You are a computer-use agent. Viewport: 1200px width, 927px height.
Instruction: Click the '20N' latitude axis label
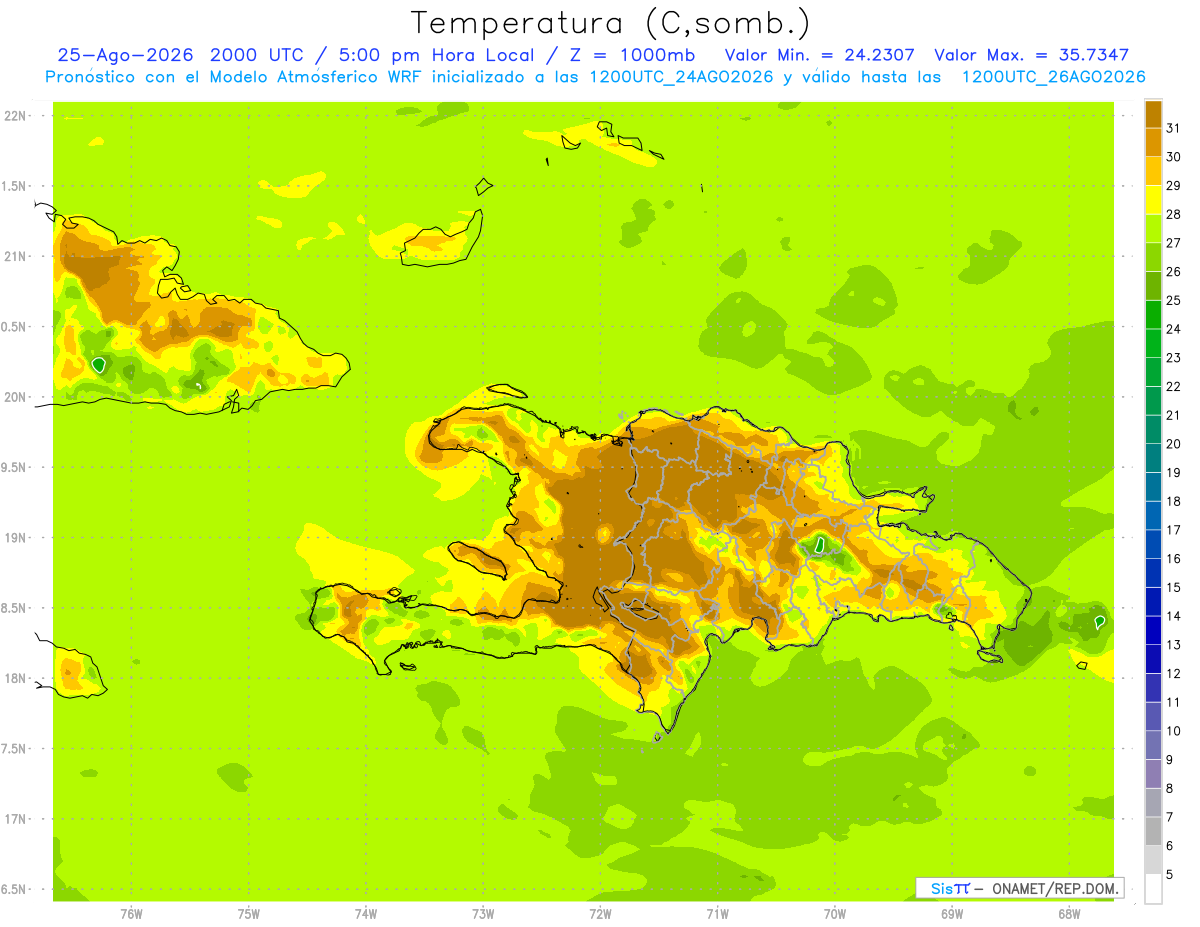pos(16,397)
